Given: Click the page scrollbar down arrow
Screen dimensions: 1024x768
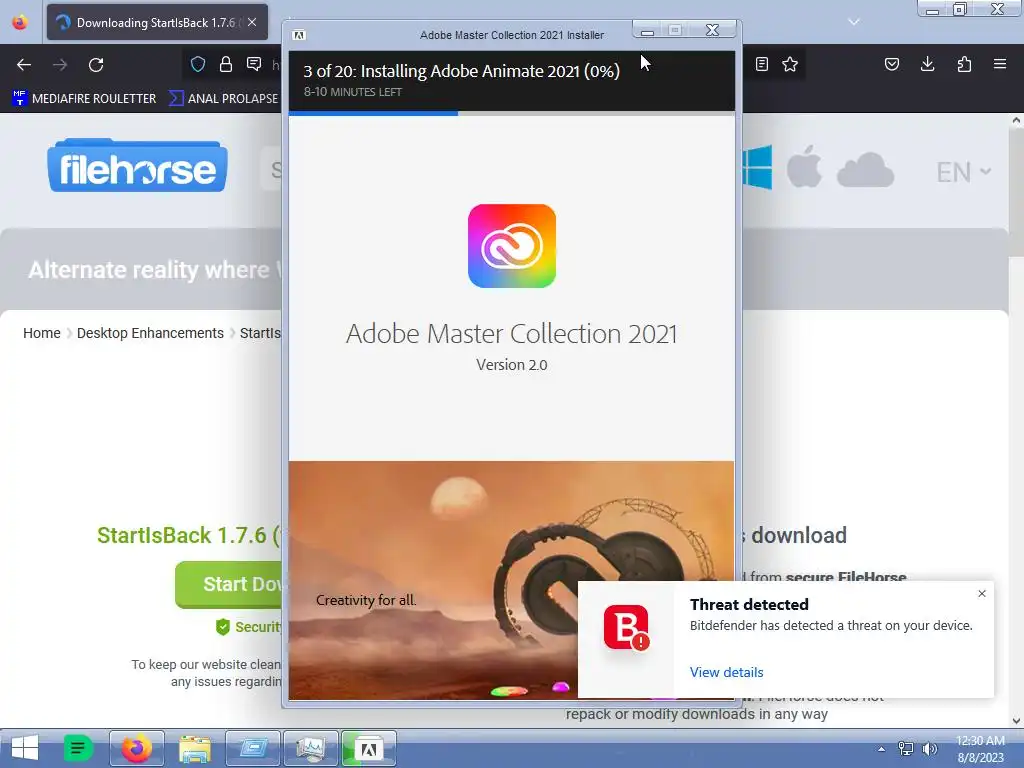Looking at the screenshot, I should (x=1016, y=721).
